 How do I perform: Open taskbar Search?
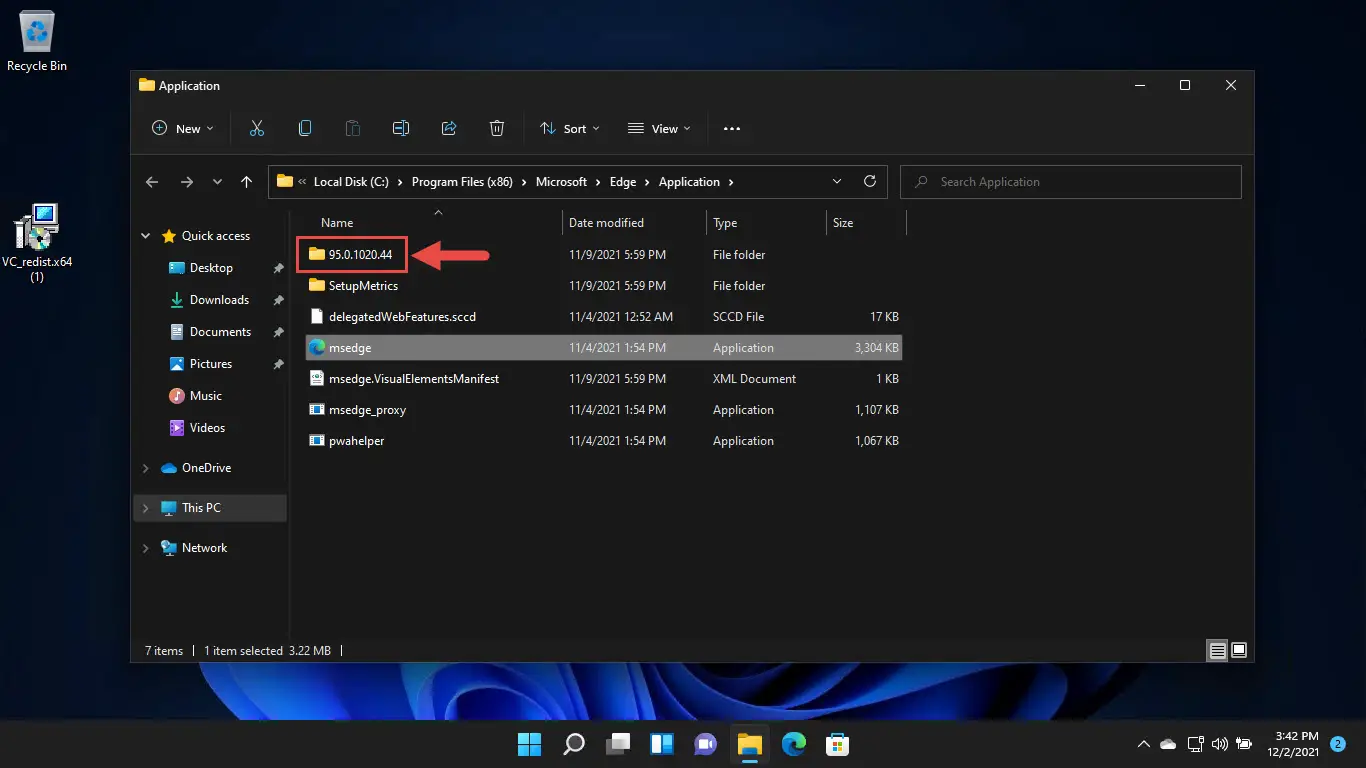click(573, 744)
